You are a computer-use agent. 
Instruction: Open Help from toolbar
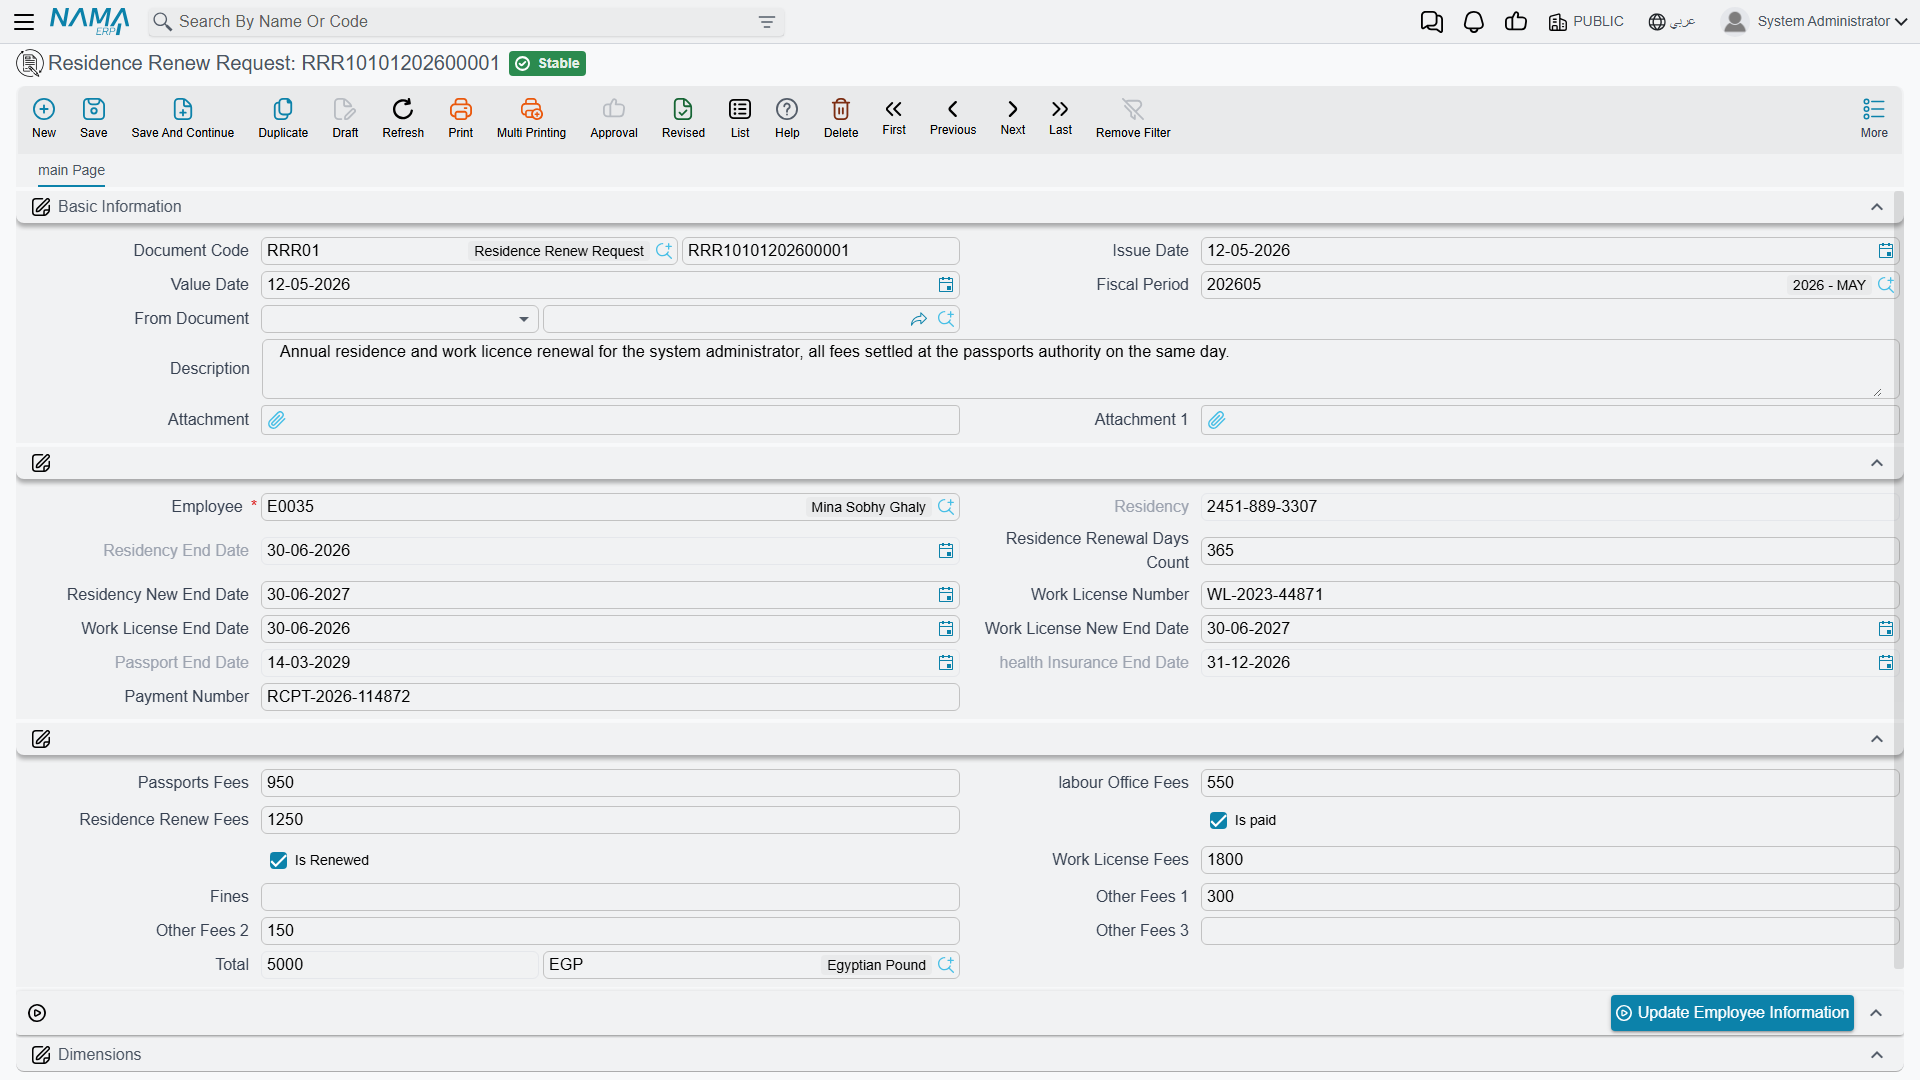click(787, 117)
